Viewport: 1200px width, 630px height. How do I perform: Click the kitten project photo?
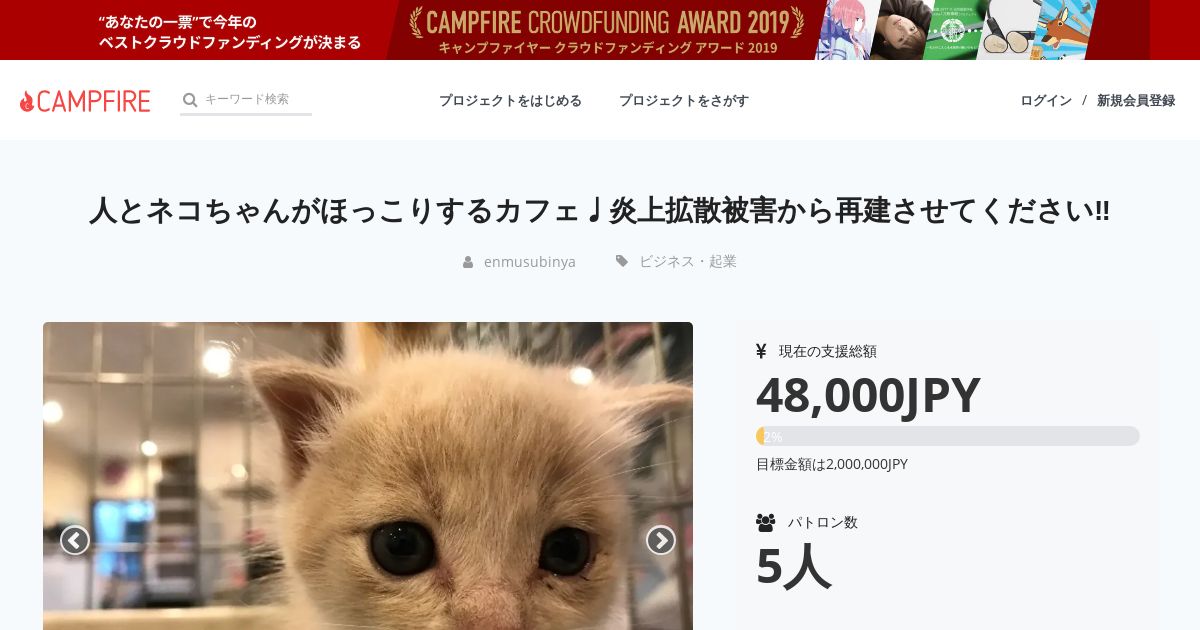pyautogui.click(x=368, y=476)
